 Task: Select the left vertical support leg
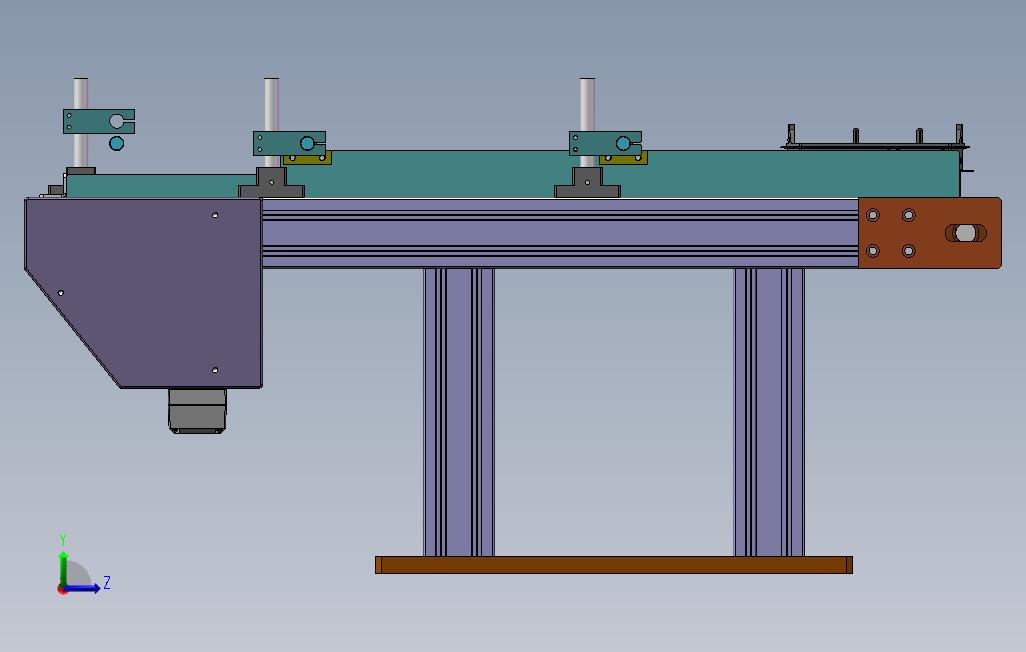pyautogui.click(x=459, y=412)
